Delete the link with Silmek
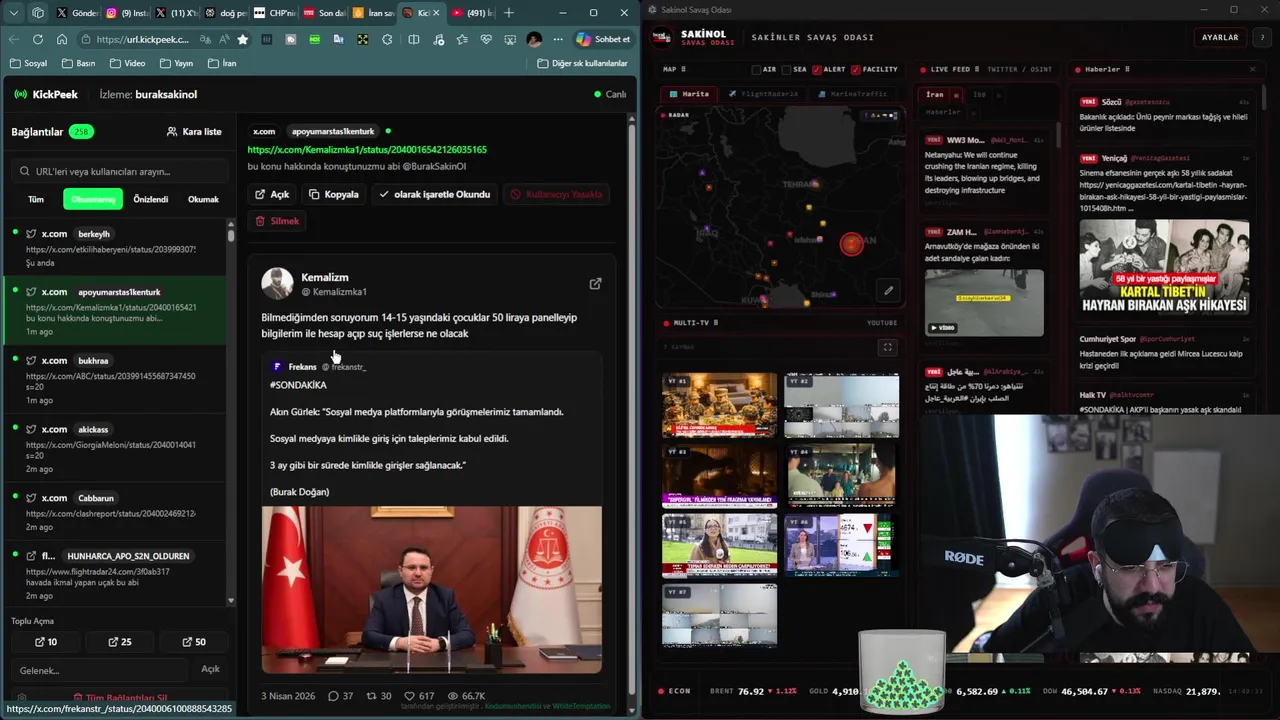This screenshot has height=720, width=1280. [x=277, y=220]
